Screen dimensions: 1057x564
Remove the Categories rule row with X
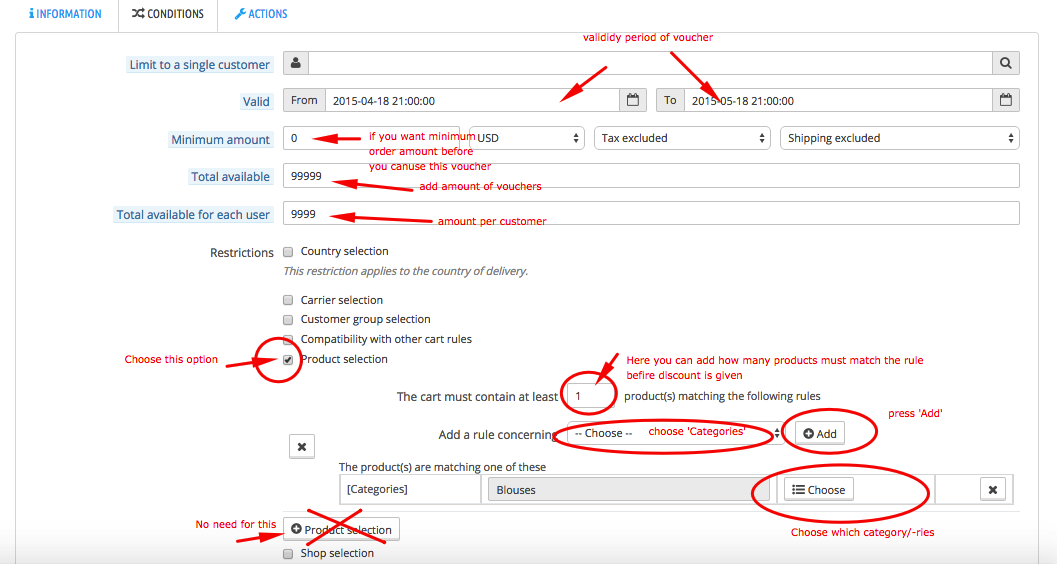pyautogui.click(x=992, y=490)
